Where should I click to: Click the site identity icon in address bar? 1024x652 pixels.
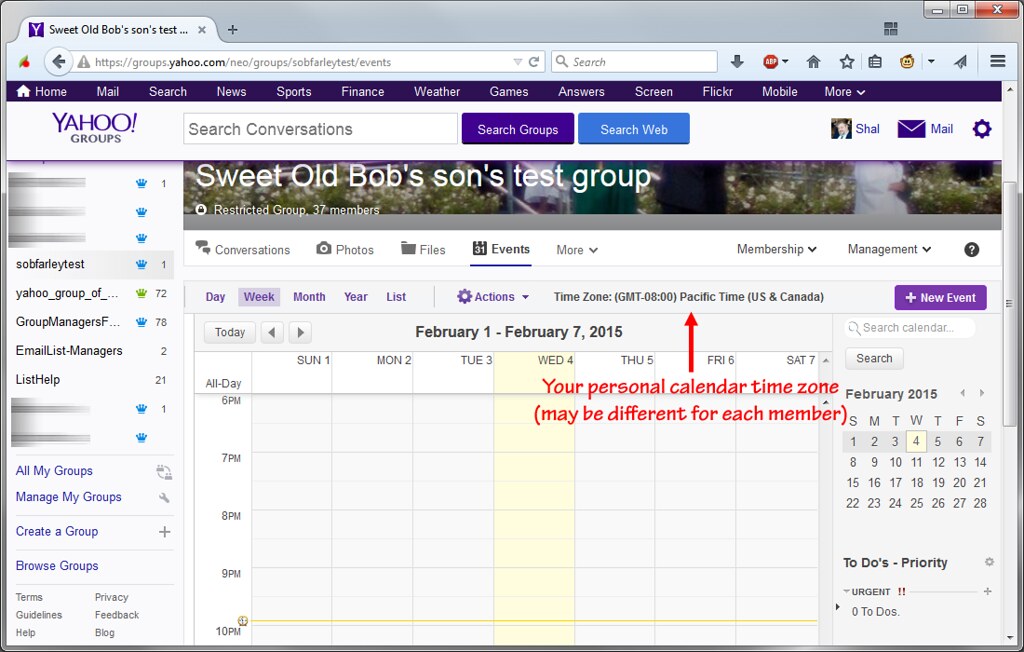tap(84, 62)
